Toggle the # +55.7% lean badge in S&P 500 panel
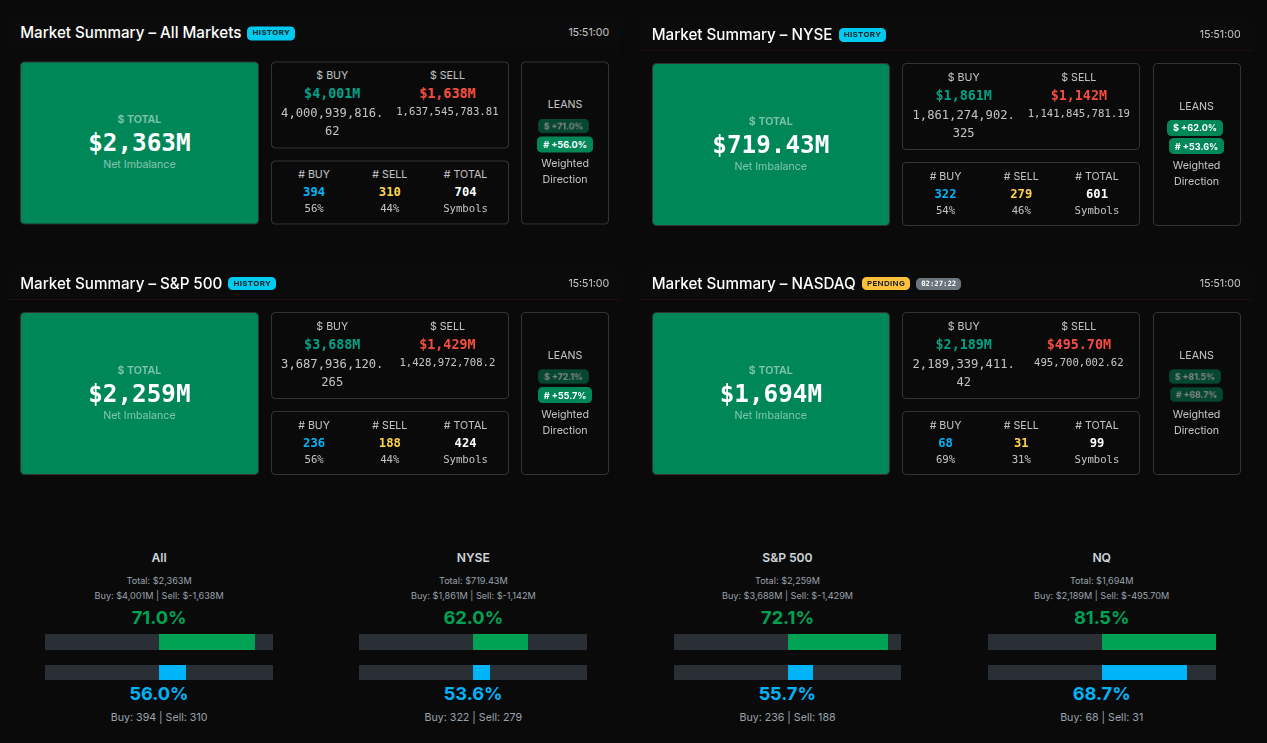 point(564,395)
